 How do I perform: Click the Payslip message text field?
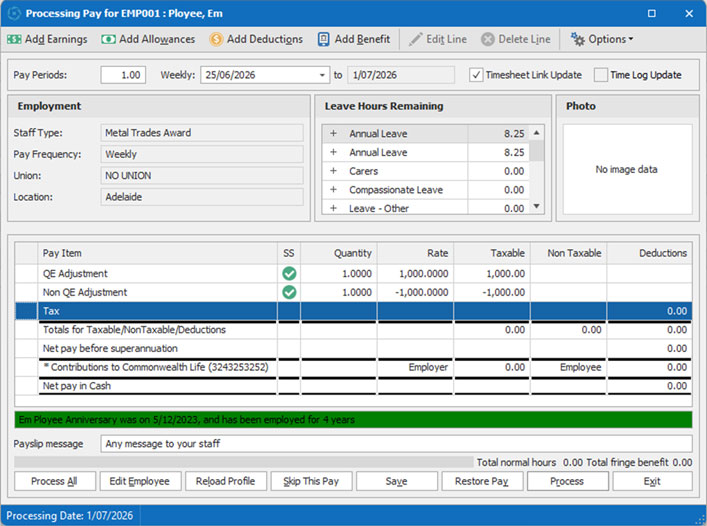coord(396,444)
